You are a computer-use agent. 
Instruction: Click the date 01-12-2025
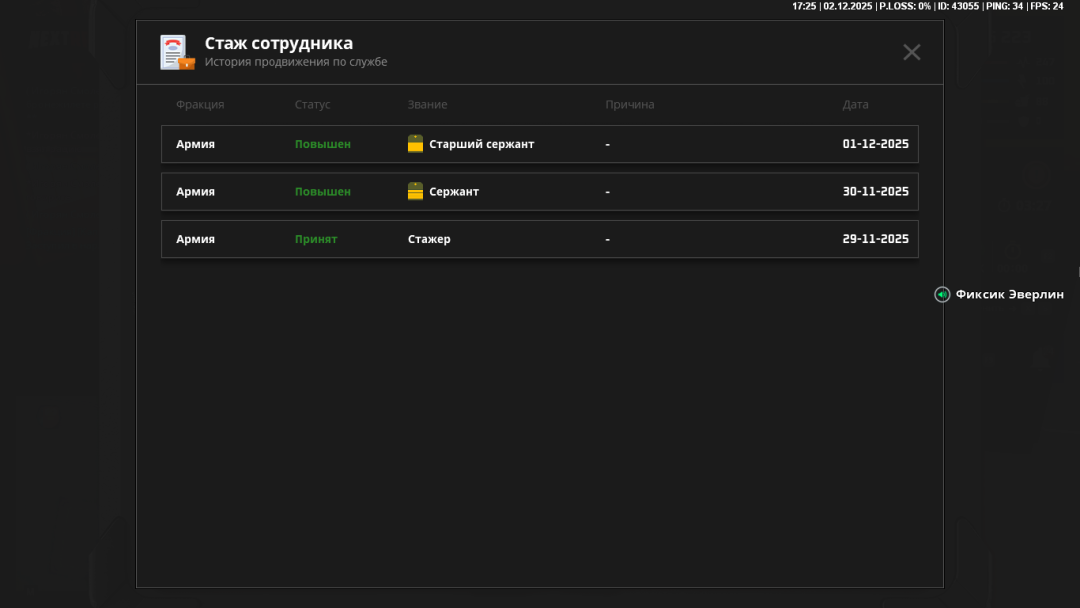point(875,144)
